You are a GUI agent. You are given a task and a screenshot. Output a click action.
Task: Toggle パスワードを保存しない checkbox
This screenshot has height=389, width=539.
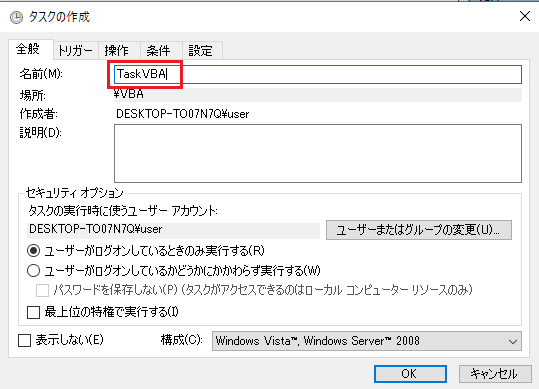coord(43,291)
